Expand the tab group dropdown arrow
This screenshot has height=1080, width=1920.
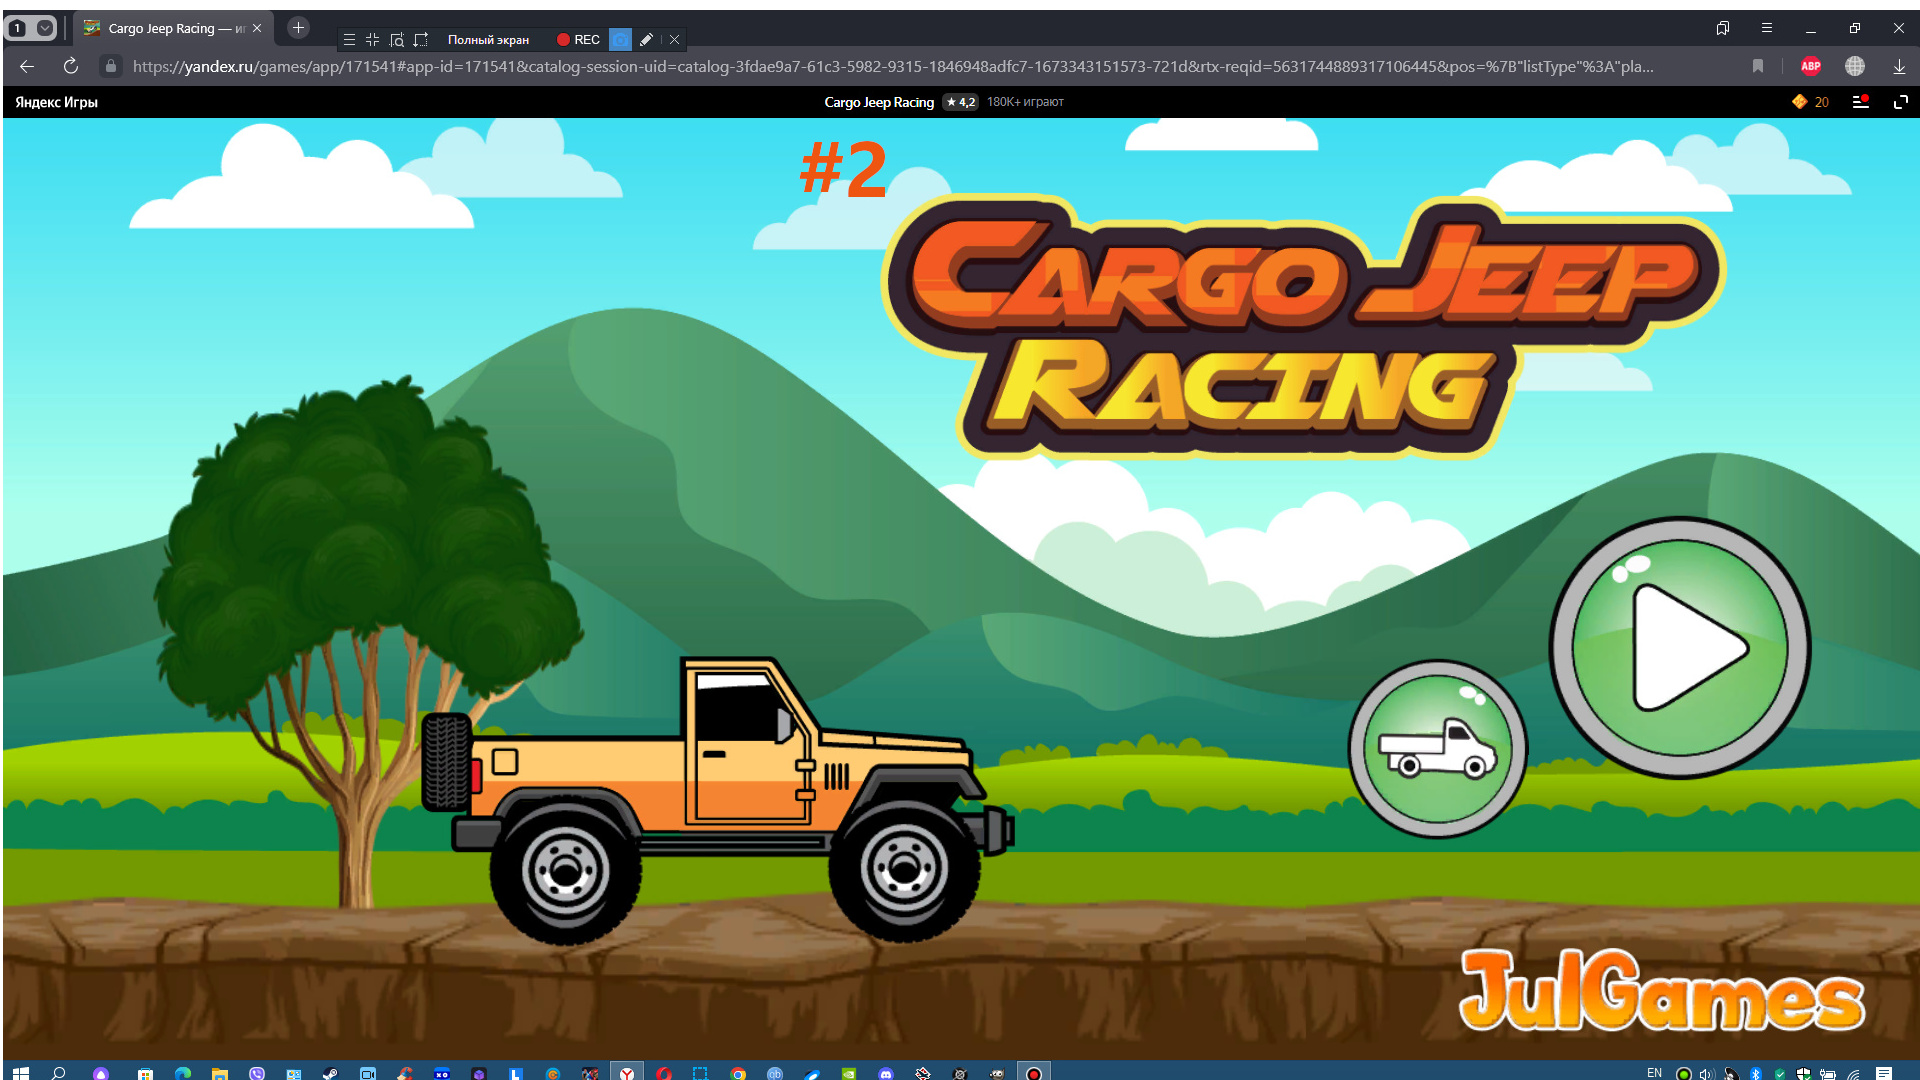(x=45, y=28)
